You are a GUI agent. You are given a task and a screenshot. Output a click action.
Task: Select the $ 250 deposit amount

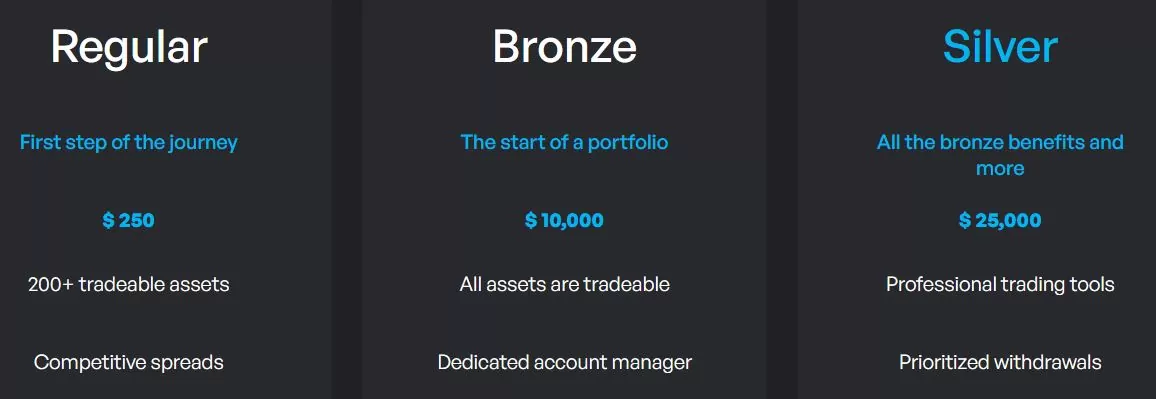pyautogui.click(x=129, y=220)
